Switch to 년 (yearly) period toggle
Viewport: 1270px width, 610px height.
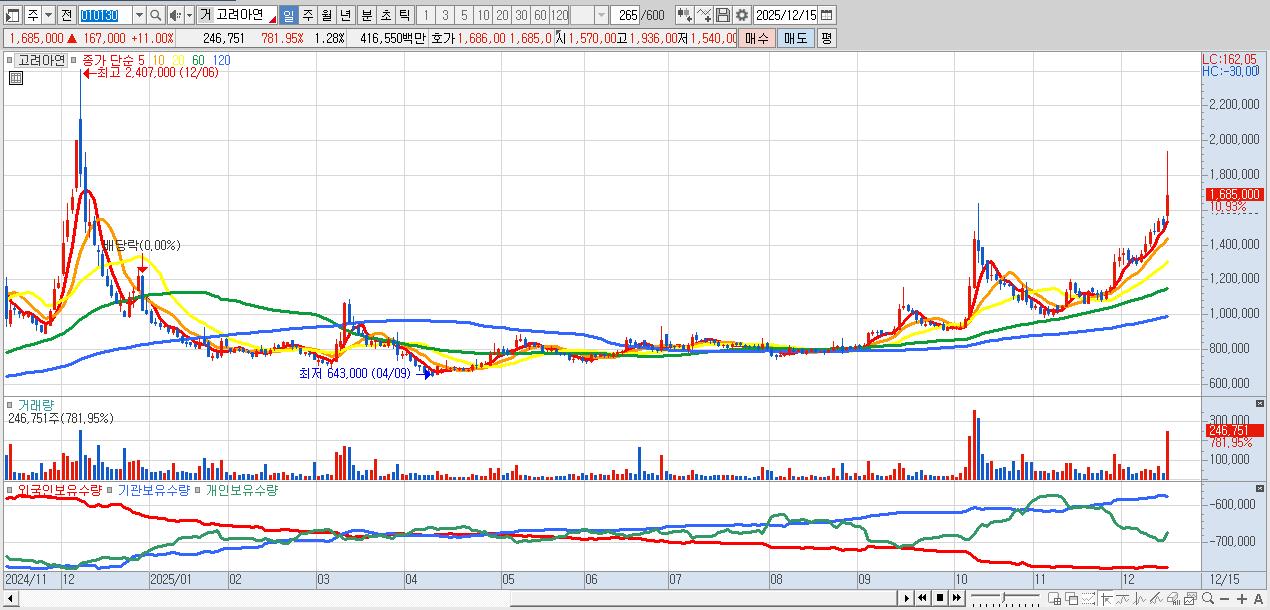click(345, 15)
